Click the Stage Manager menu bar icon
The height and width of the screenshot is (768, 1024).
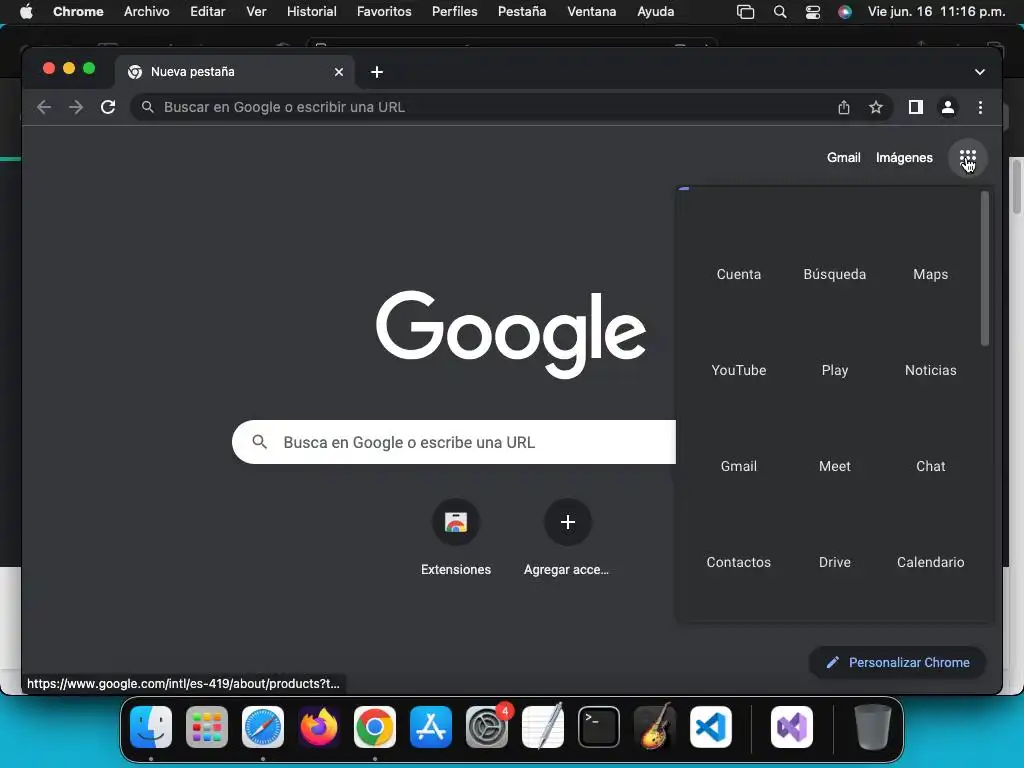[x=745, y=11]
